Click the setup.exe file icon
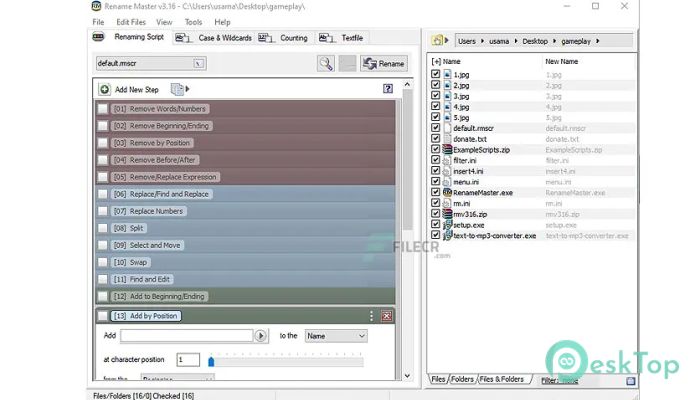 click(x=447, y=225)
